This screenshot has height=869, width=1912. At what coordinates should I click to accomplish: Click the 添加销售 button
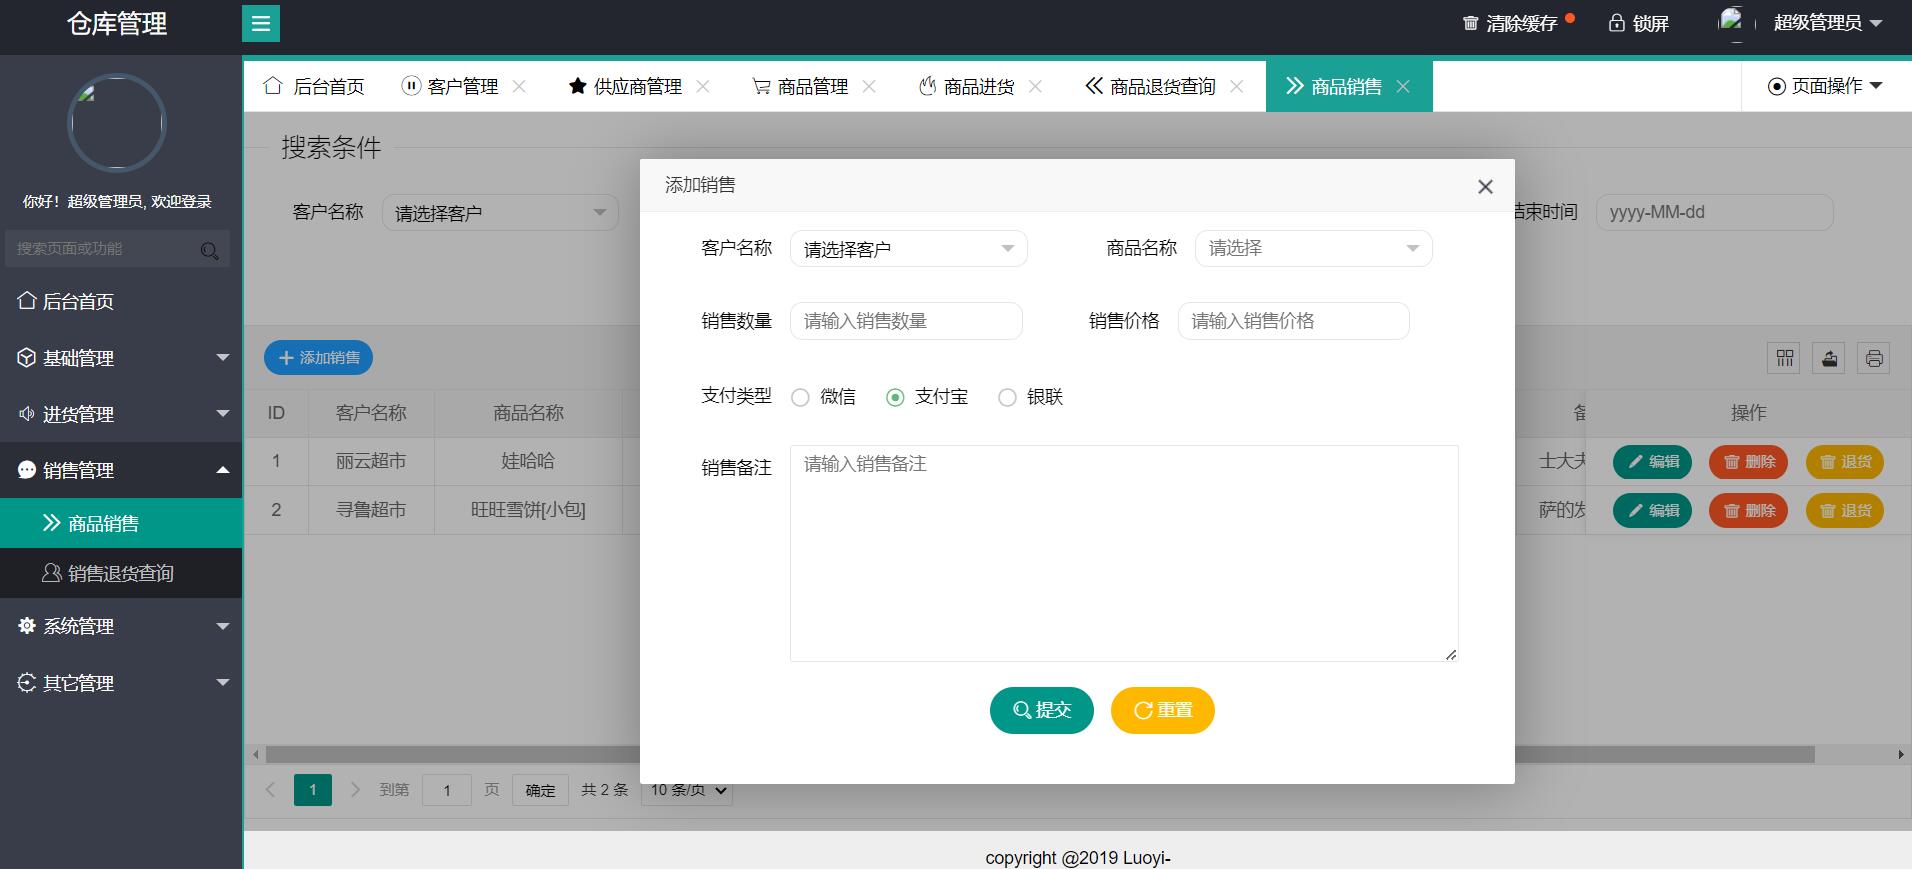pos(318,358)
